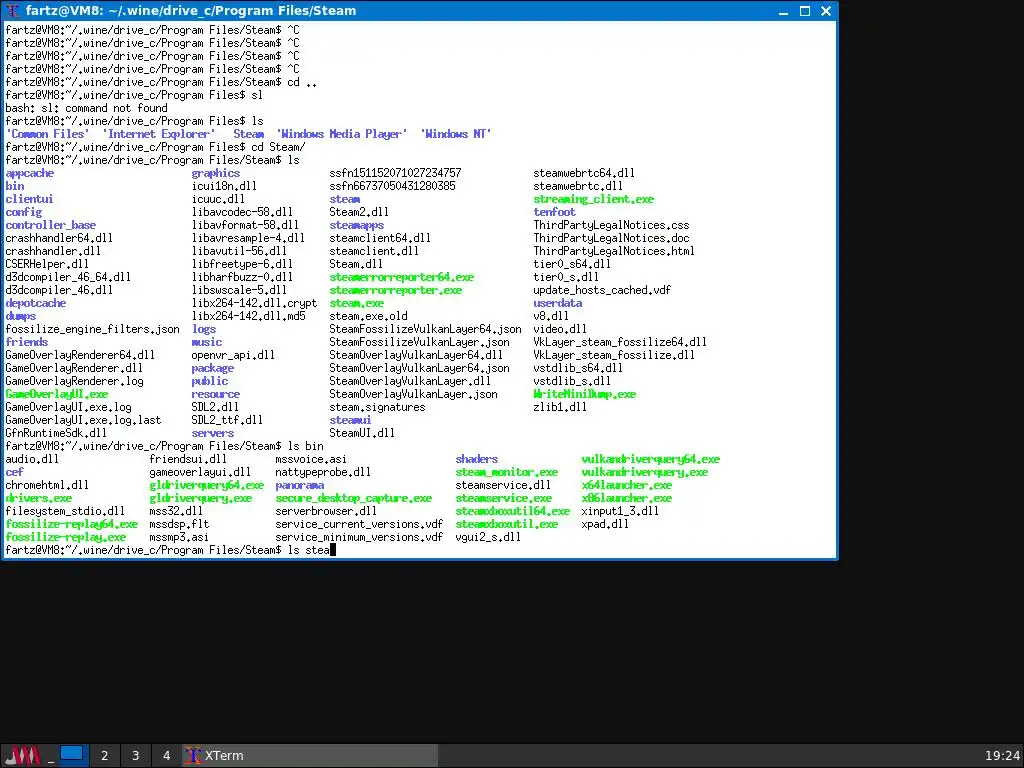Click the 'userdata' directory name
This screenshot has width=1024, height=768.
tap(558, 303)
